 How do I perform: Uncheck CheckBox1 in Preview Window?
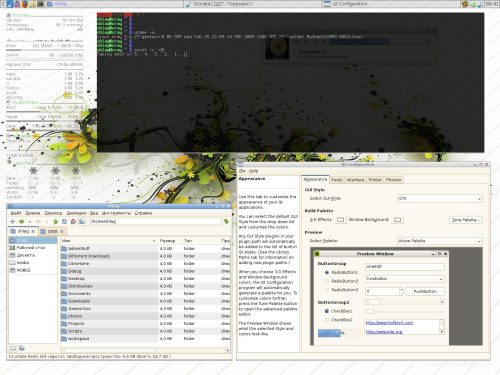click(327, 311)
